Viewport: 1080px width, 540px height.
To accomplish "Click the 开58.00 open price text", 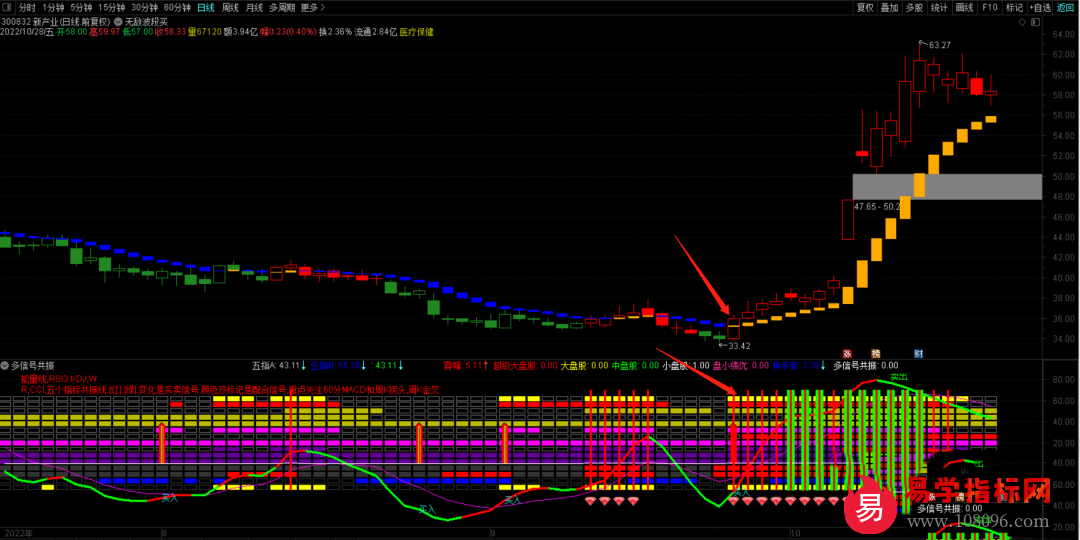I will [72, 32].
